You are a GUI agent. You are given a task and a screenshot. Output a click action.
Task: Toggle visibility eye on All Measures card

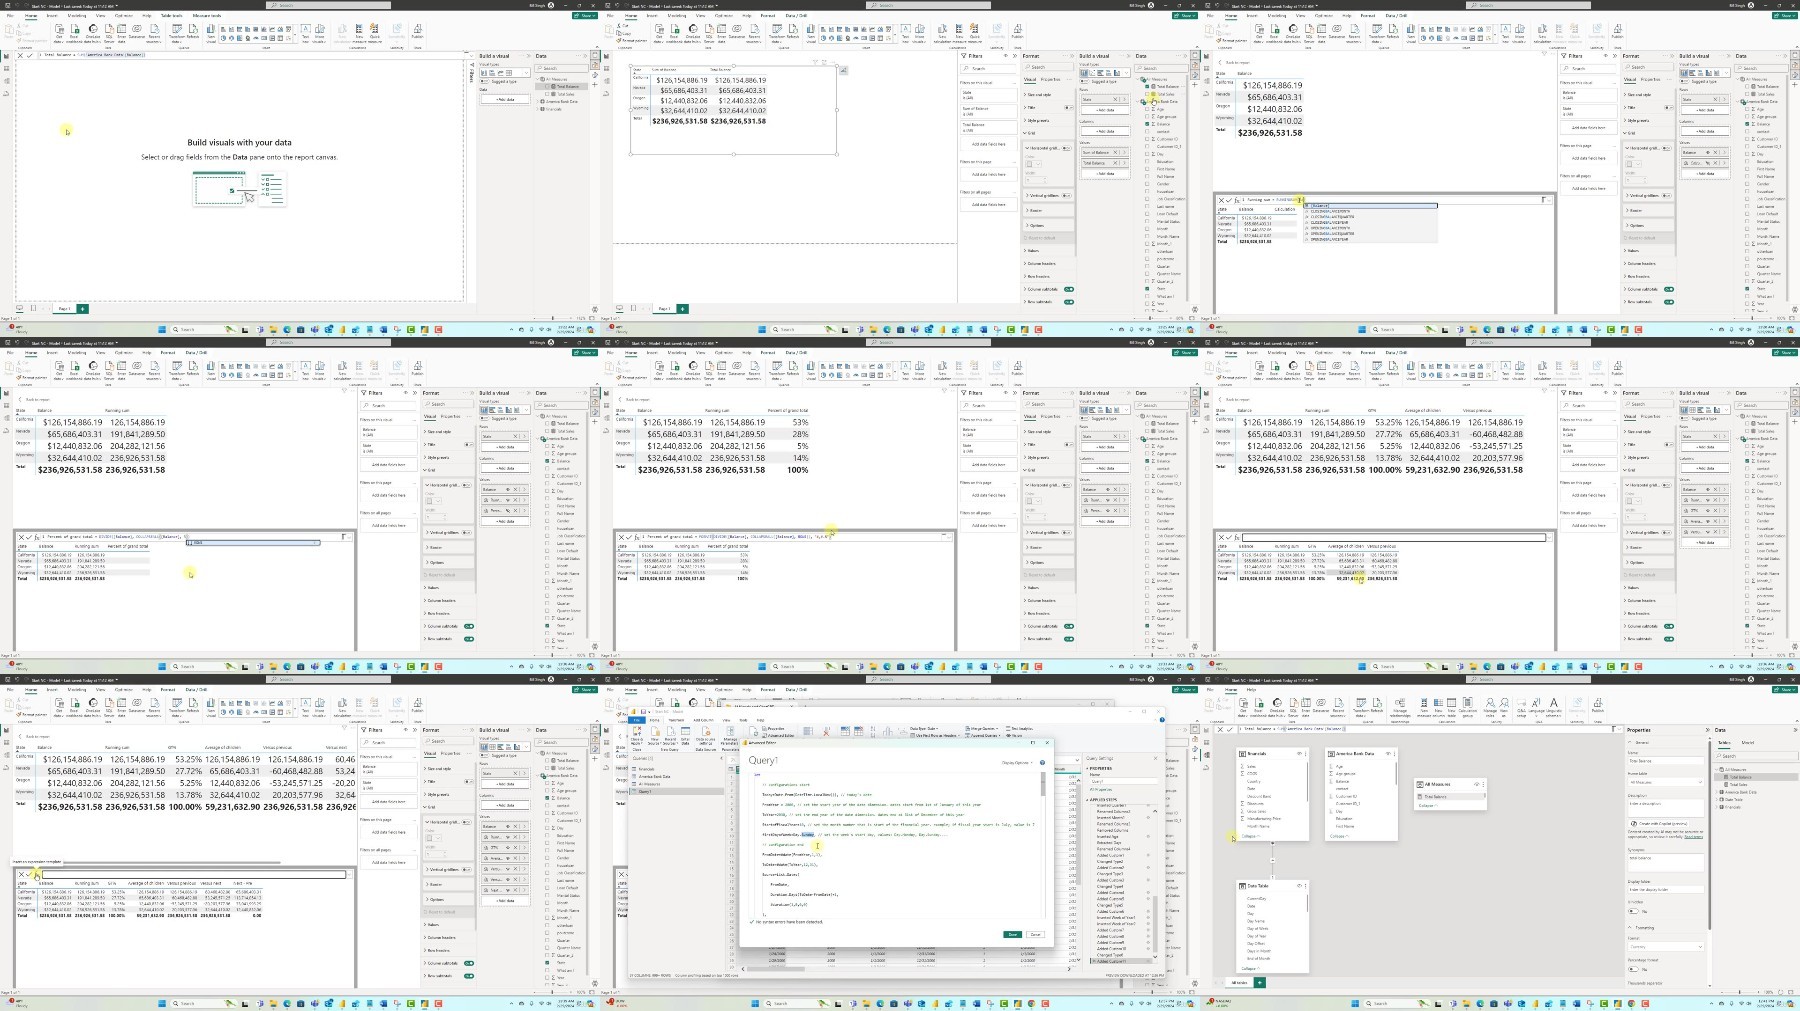(1476, 784)
